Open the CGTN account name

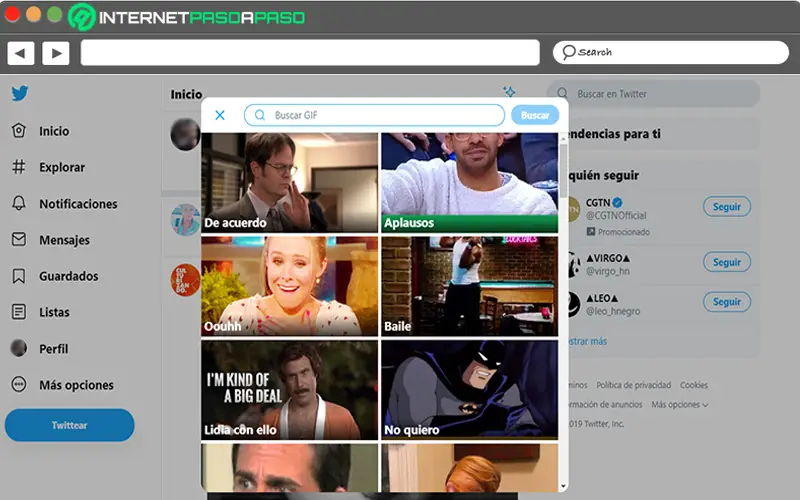pos(597,203)
